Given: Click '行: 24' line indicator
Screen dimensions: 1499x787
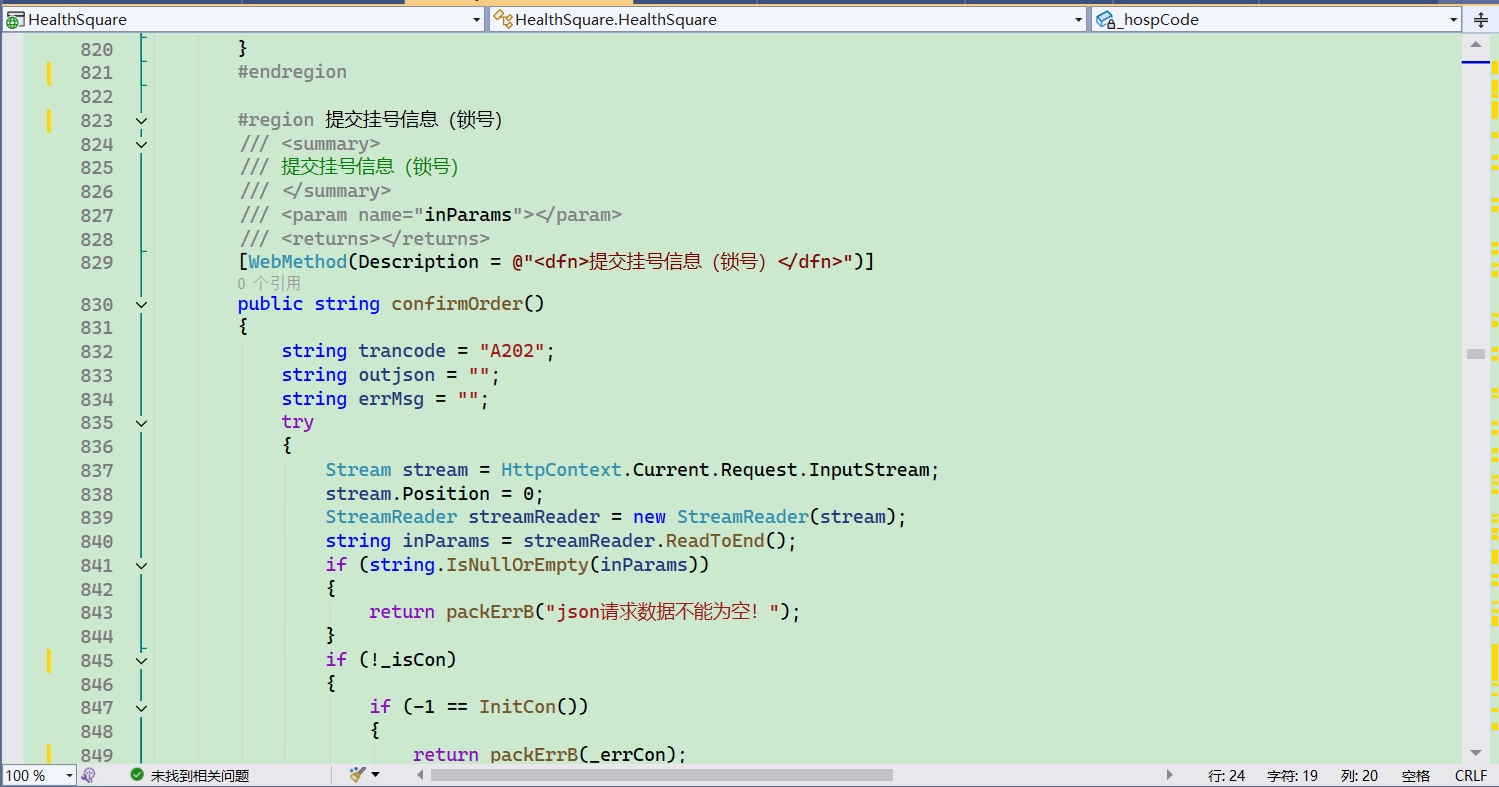Looking at the screenshot, I should [x=1227, y=775].
